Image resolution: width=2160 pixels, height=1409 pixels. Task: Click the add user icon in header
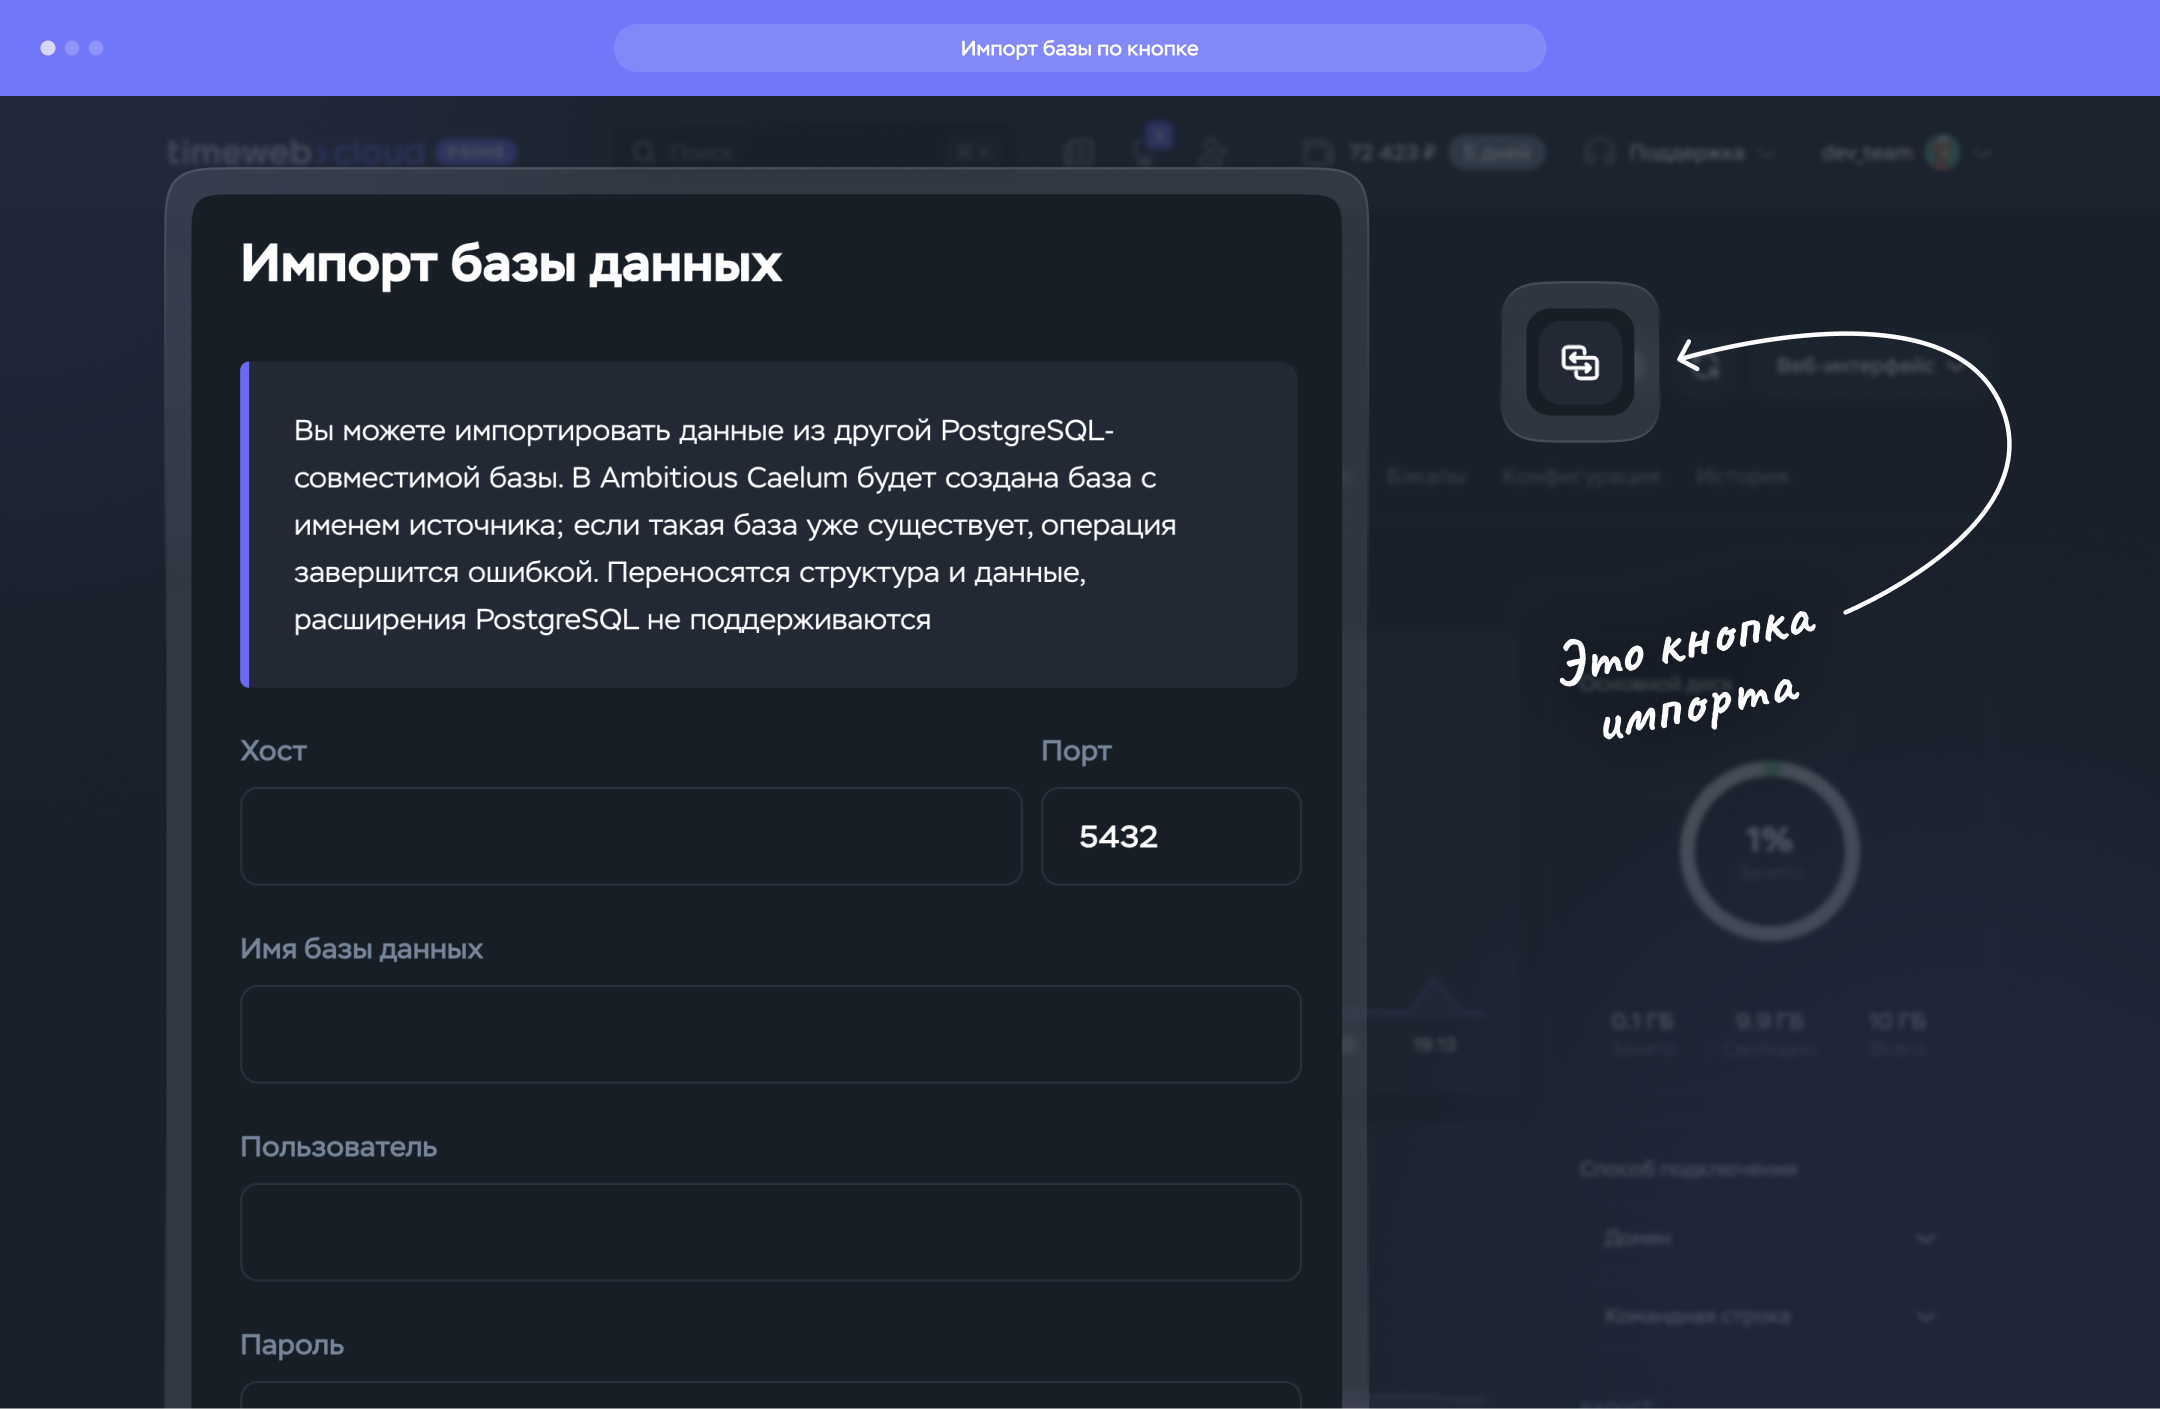tap(1212, 152)
